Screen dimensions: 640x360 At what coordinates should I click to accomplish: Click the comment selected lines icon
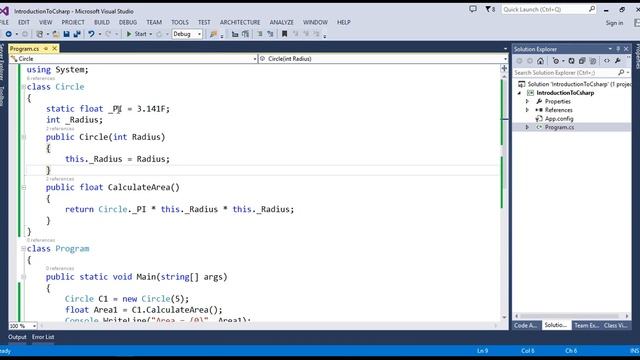[260, 34]
